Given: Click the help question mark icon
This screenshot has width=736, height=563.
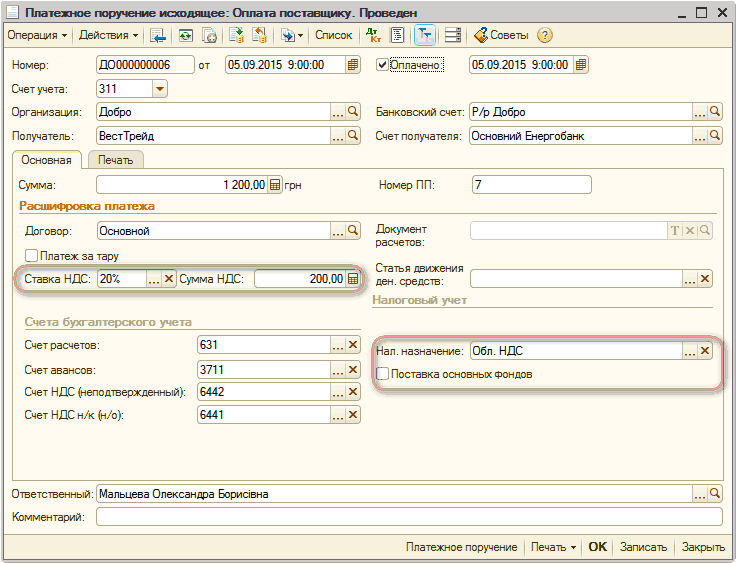Looking at the screenshot, I should (545, 35).
